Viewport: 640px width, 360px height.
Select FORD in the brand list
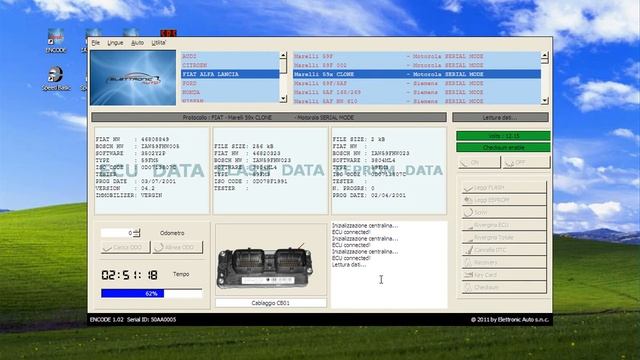230,83
